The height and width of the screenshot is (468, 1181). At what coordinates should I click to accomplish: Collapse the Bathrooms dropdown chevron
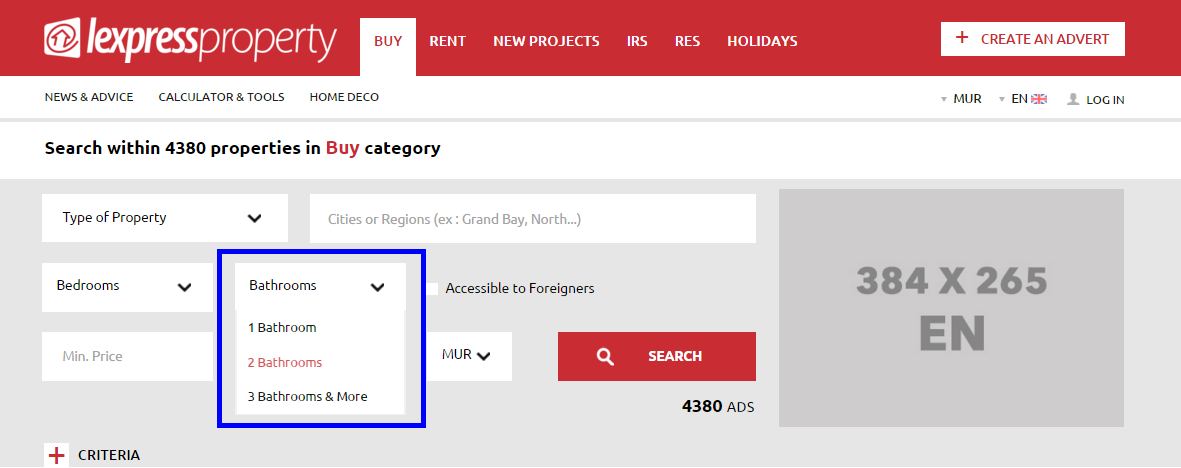[x=377, y=287]
